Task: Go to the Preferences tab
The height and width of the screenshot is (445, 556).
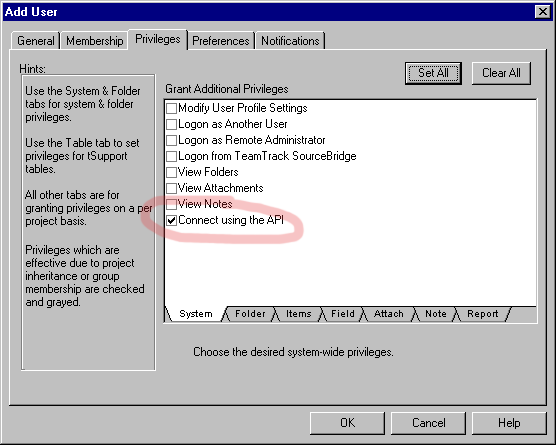Action: [x=221, y=41]
